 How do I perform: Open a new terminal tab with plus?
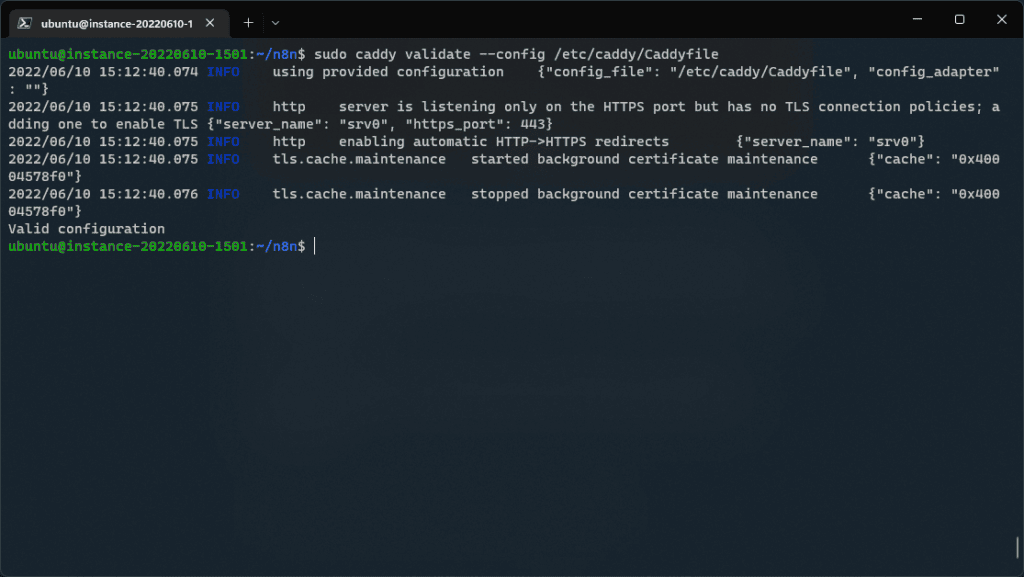(x=248, y=22)
